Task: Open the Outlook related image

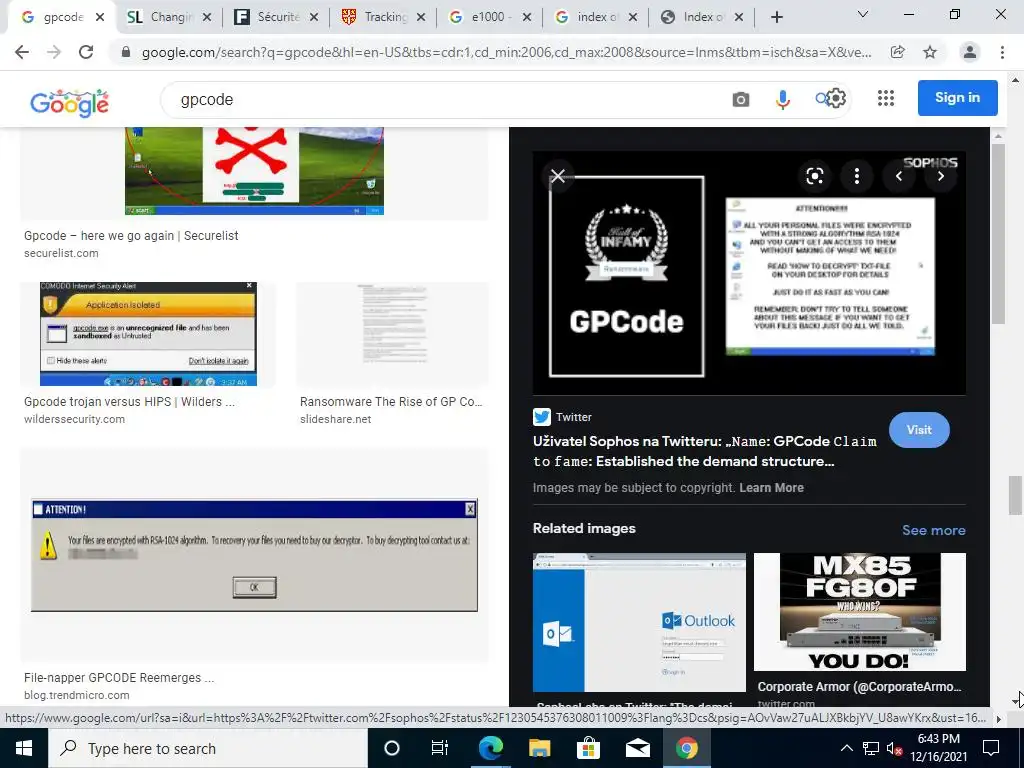Action: [639, 622]
